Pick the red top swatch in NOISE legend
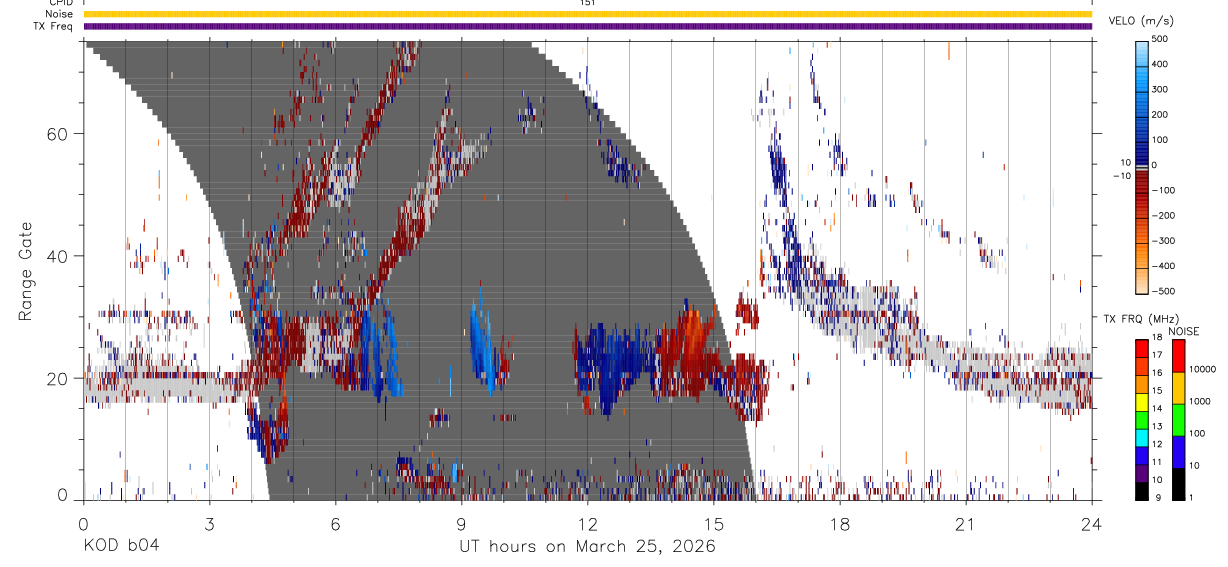This screenshot has width=1228, height=567. click(1177, 355)
